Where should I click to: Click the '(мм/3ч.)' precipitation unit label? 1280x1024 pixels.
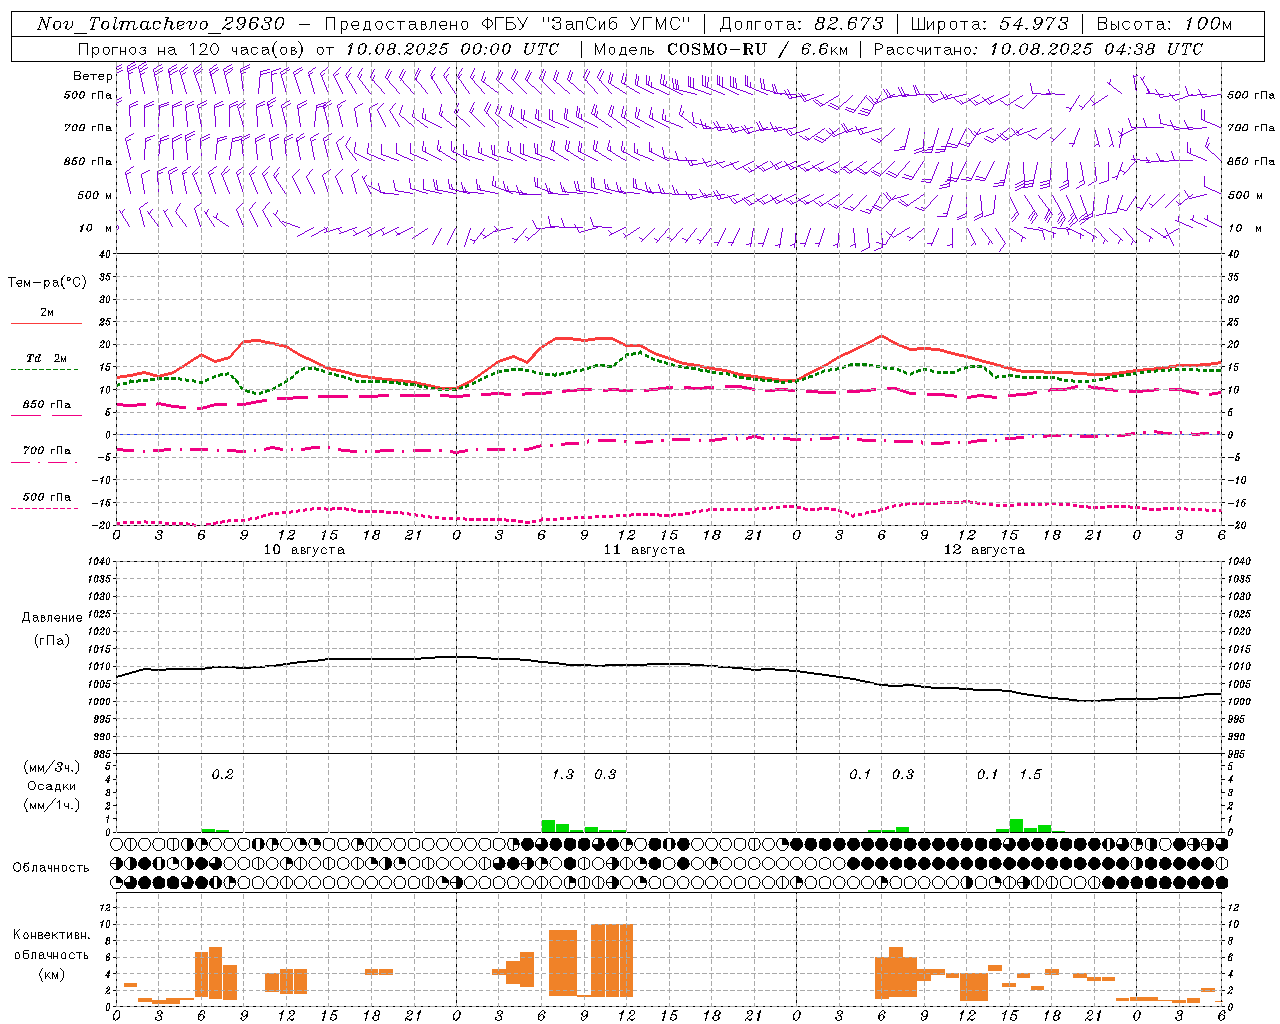(x=52, y=767)
